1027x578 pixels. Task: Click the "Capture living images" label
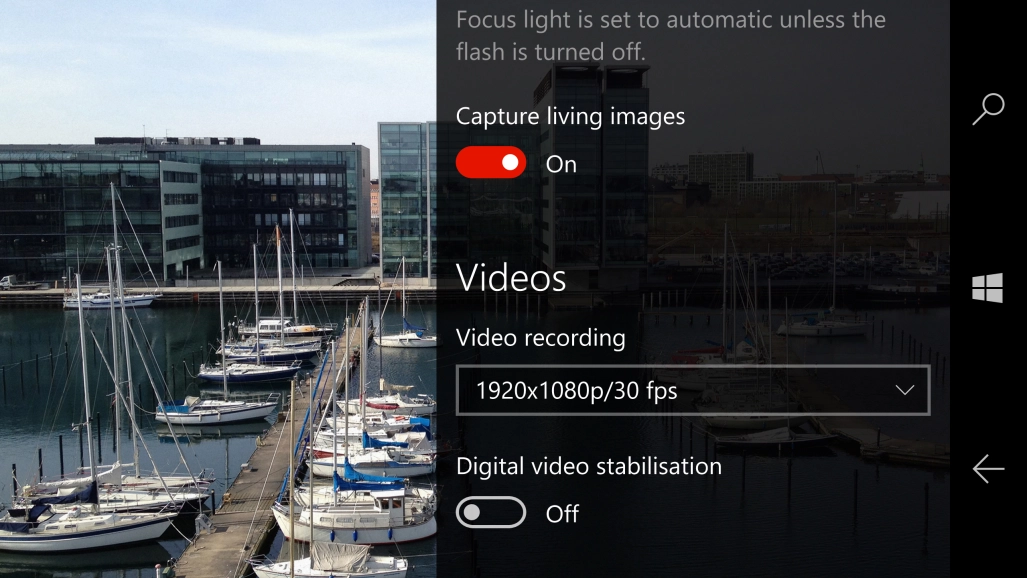coord(570,117)
